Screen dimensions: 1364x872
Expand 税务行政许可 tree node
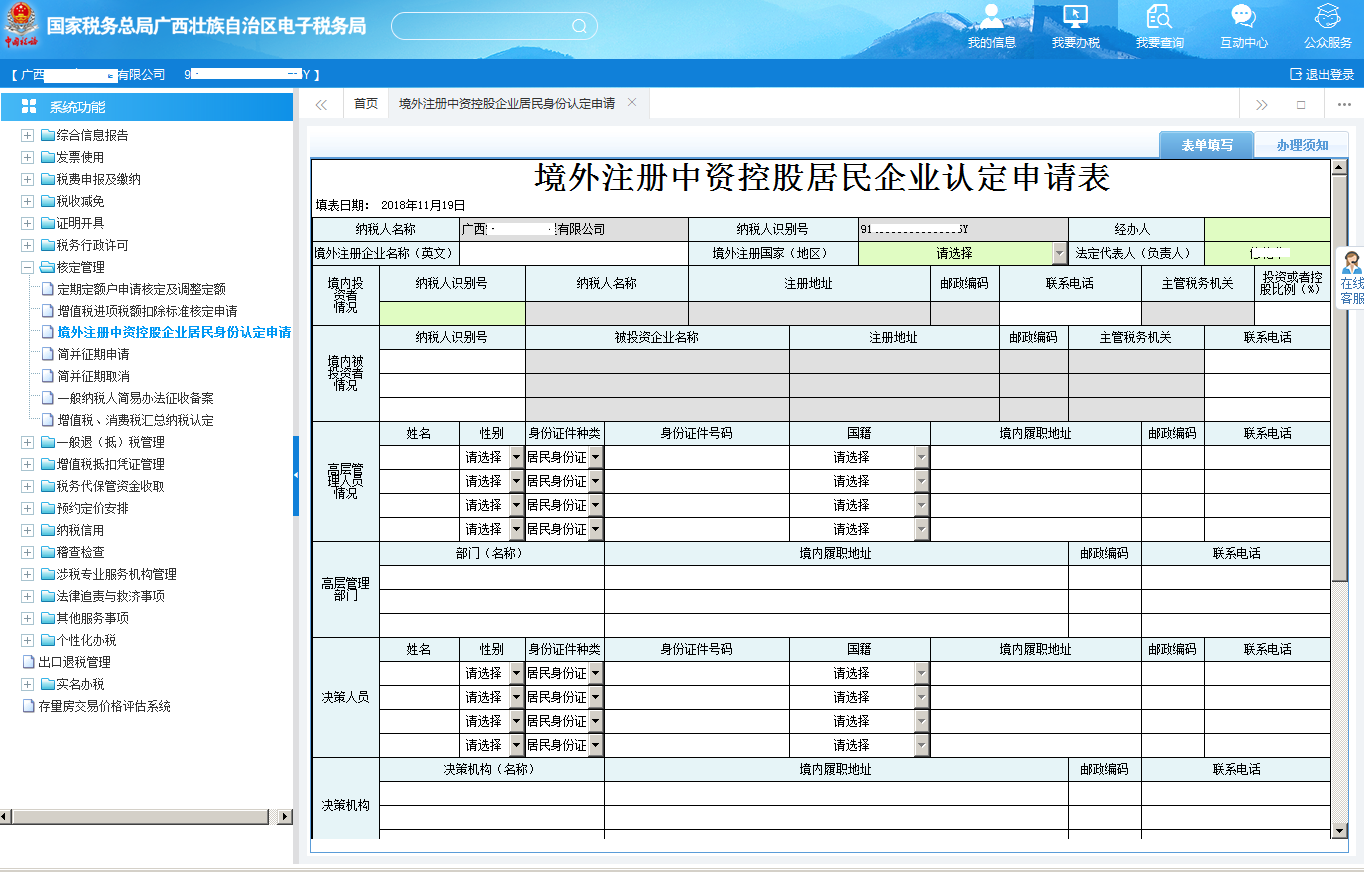click(28, 245)
